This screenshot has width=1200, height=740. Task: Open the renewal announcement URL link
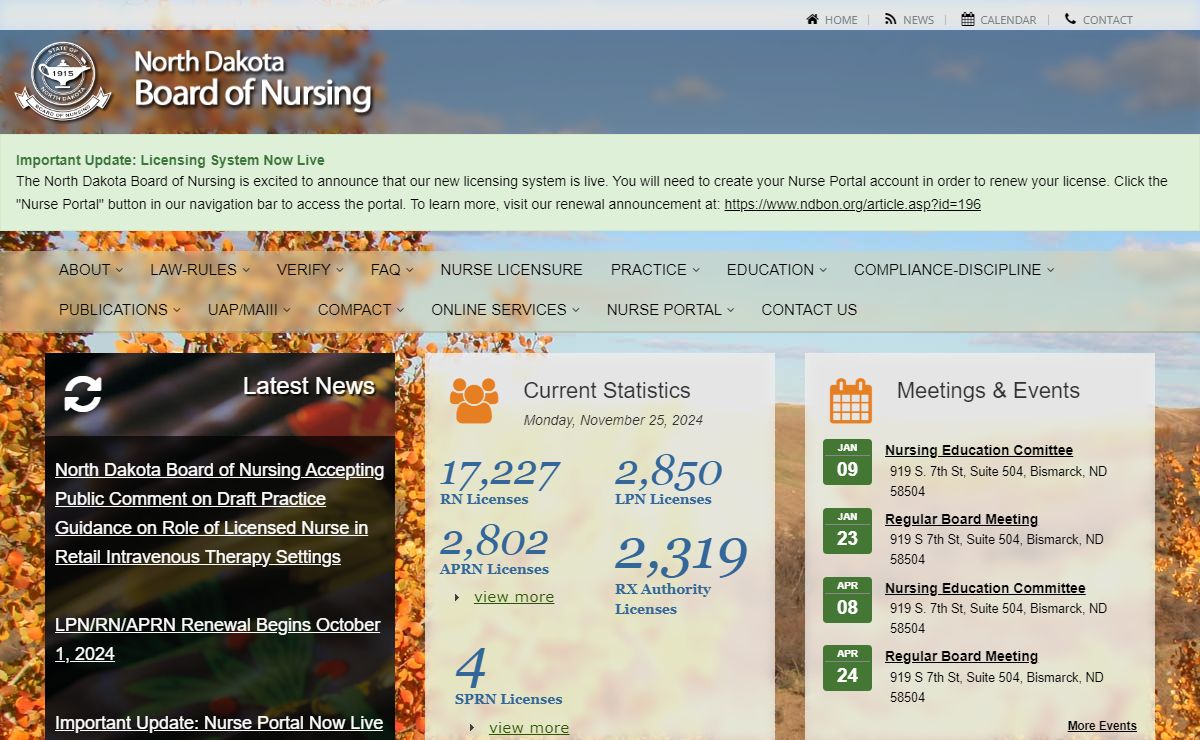[x=852, y=204]
